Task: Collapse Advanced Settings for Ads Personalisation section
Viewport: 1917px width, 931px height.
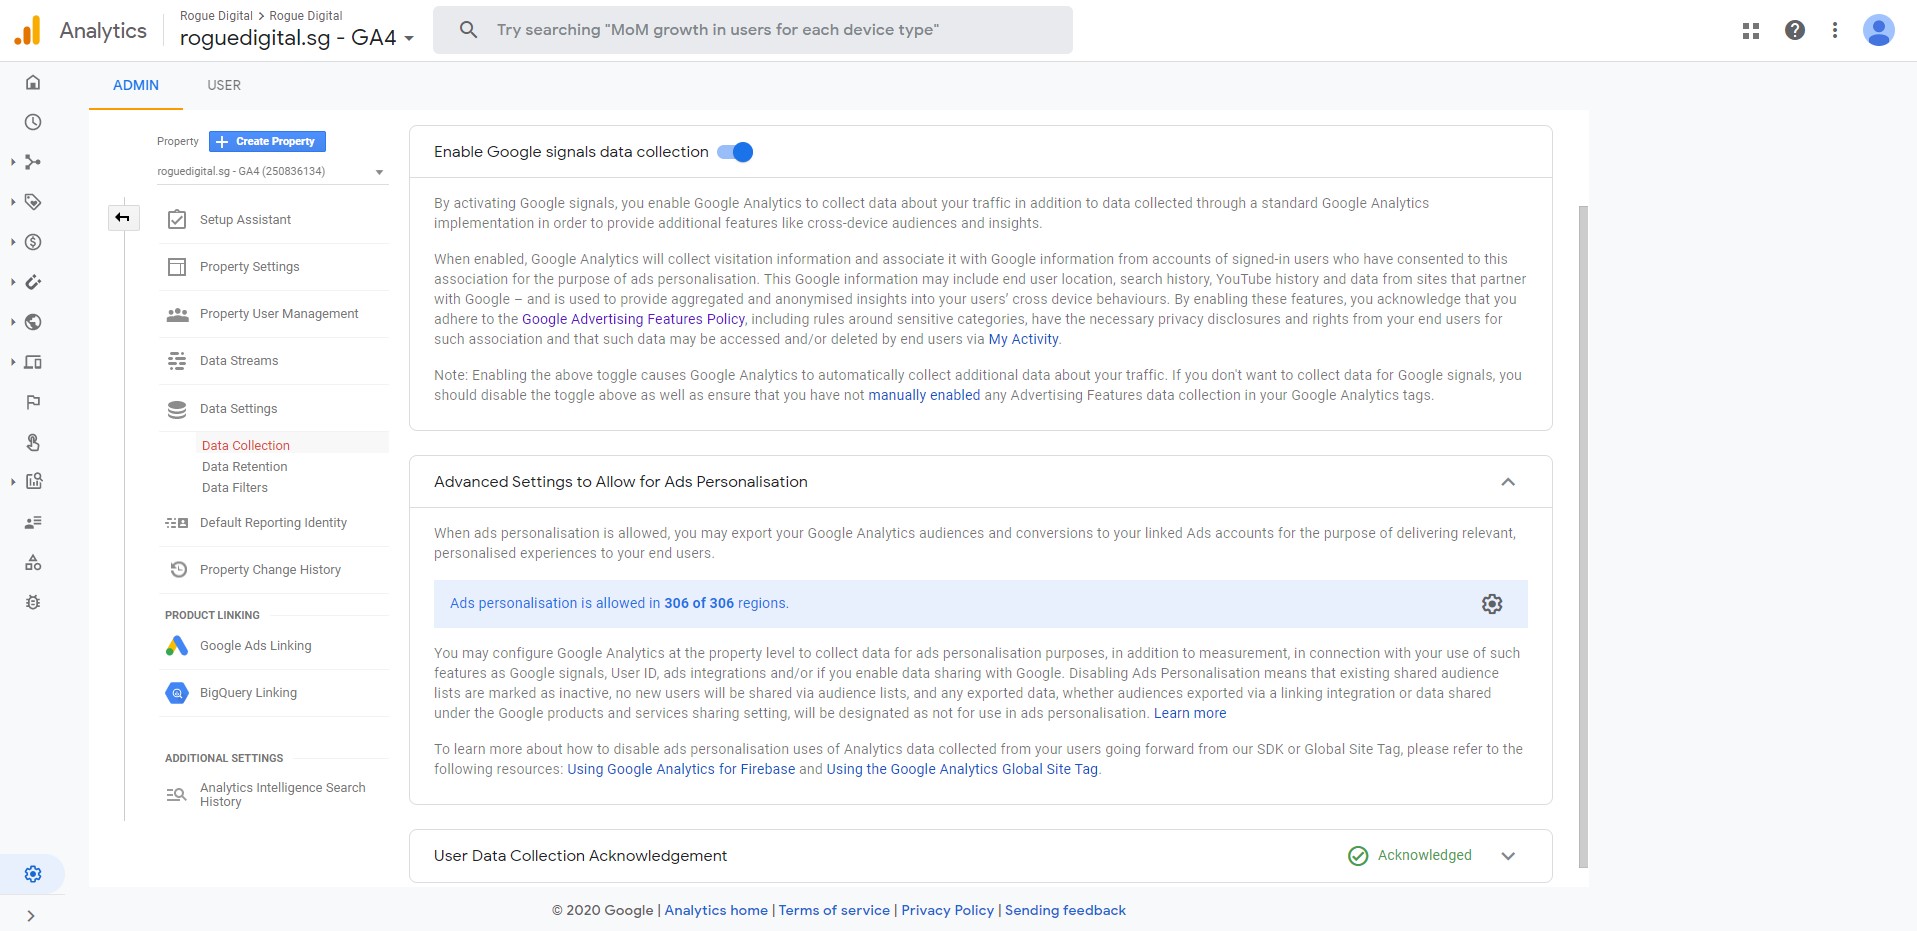Action: click(1508, 482)
